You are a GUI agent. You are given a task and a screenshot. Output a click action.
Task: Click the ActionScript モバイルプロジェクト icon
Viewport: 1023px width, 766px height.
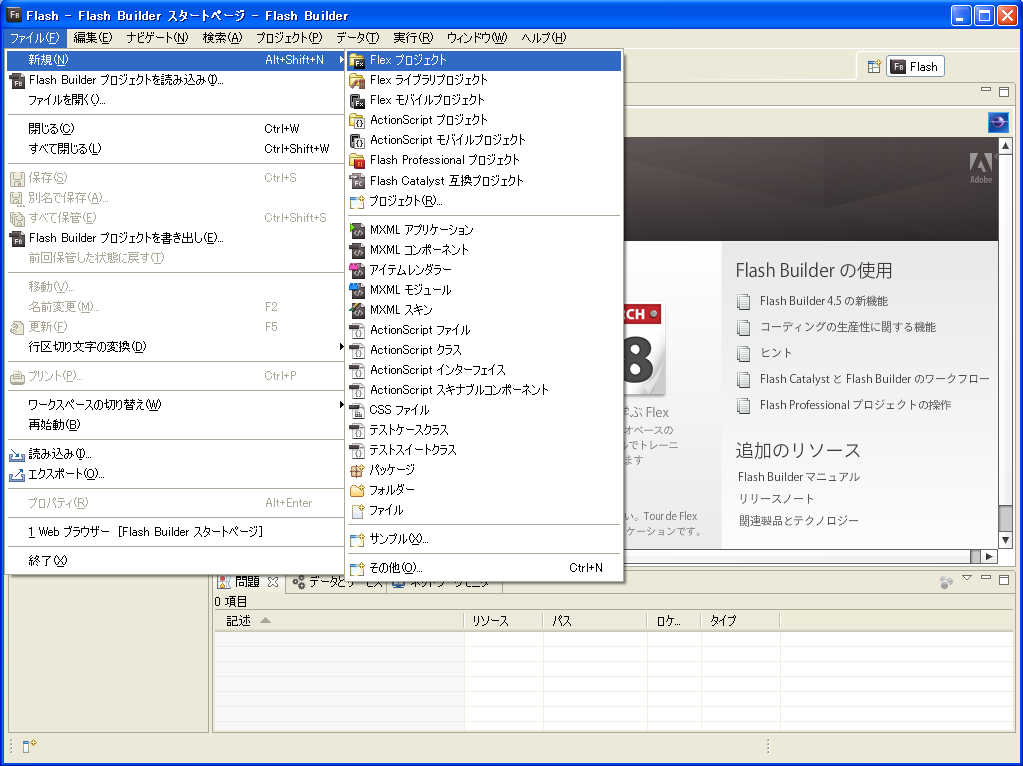click(x=357, y=141)
